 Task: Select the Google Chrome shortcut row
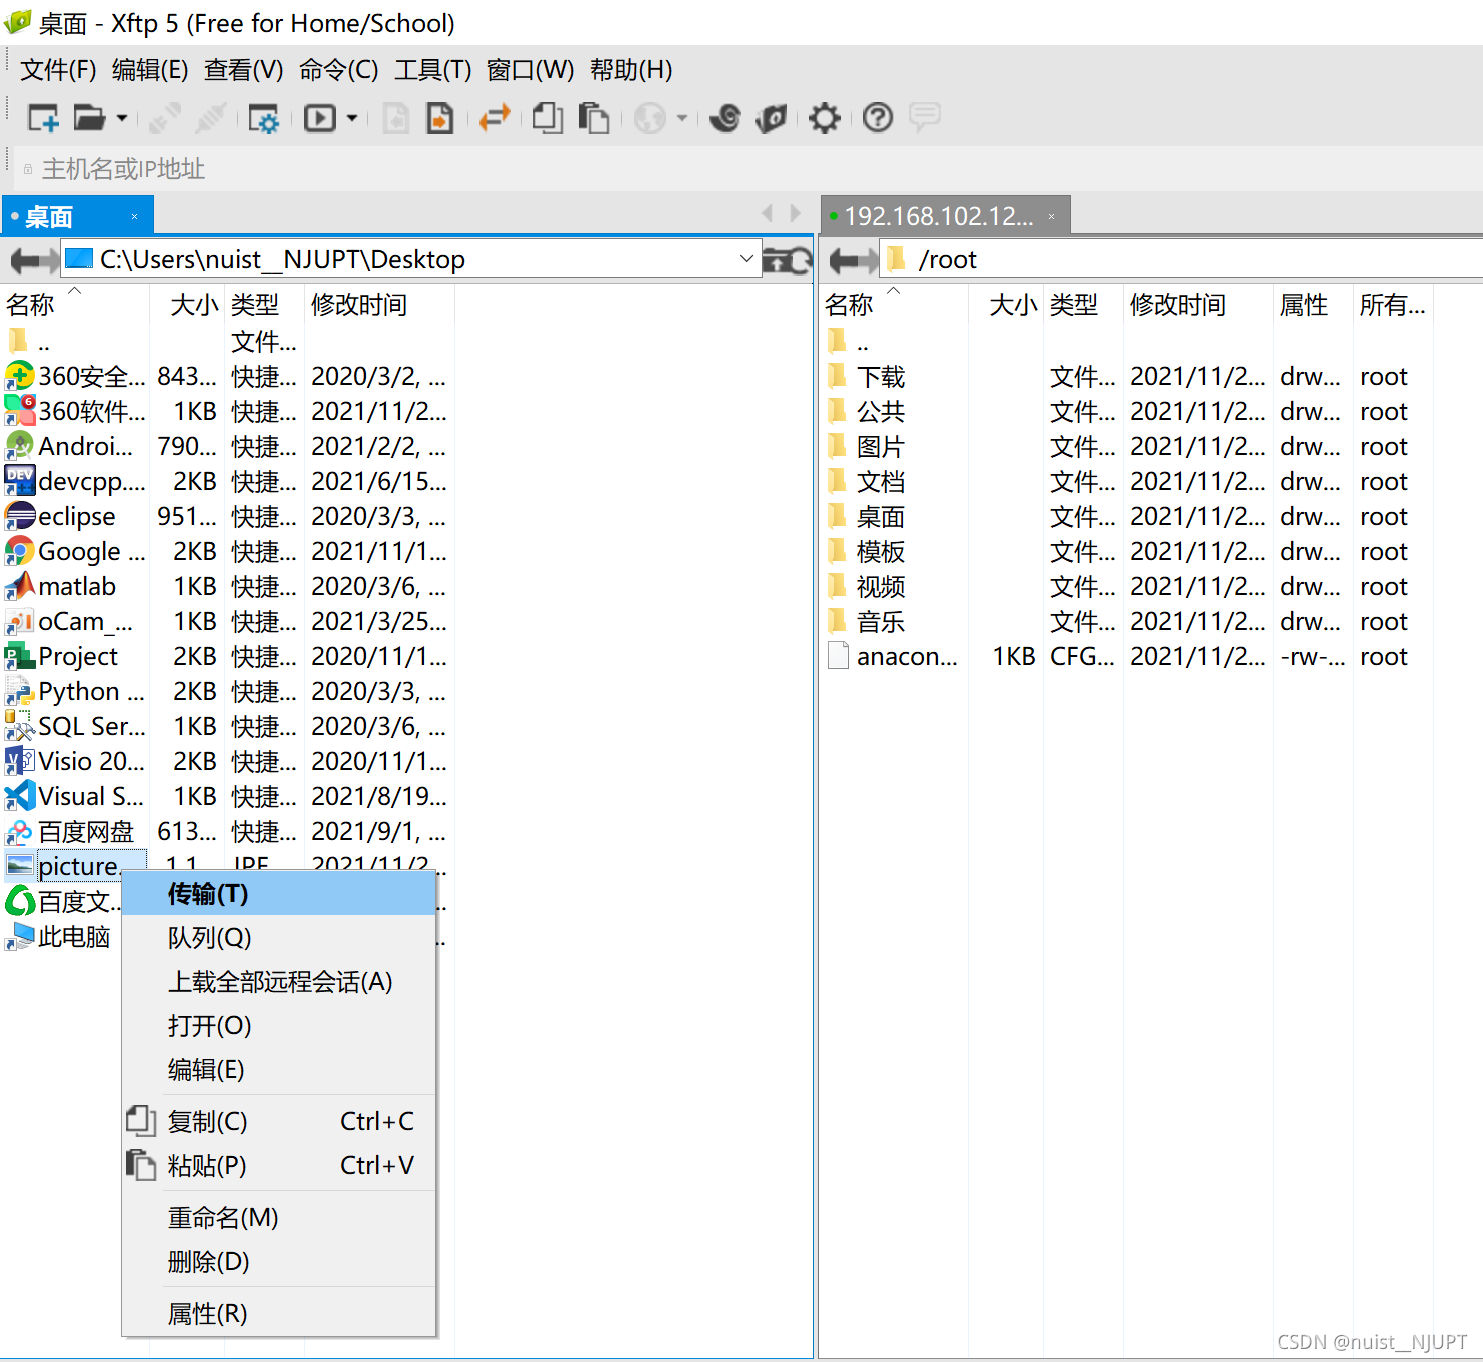click(227, 552)
